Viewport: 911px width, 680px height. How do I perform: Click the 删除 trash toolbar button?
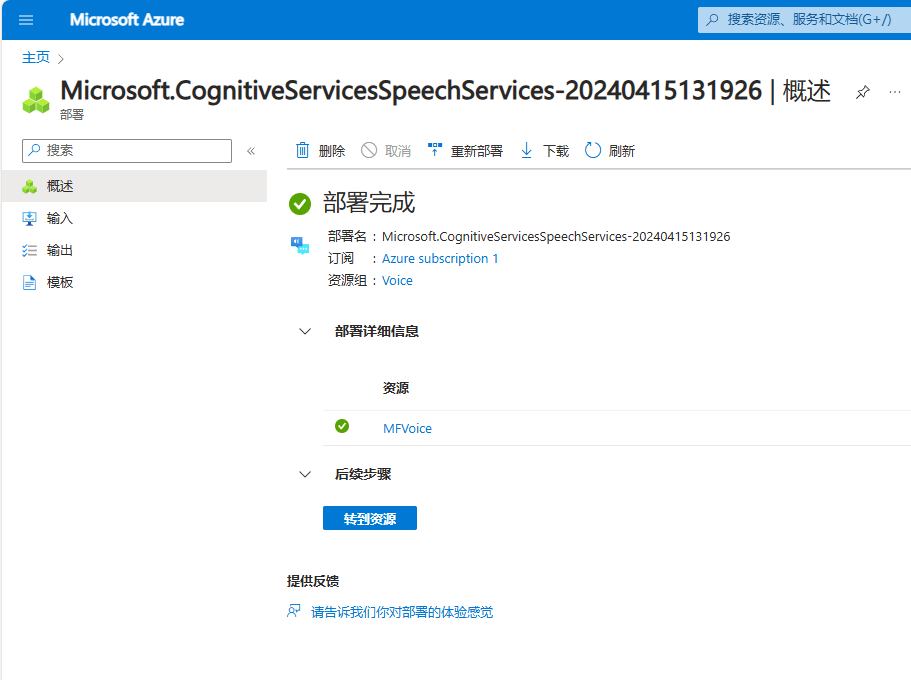coord(320,151)
